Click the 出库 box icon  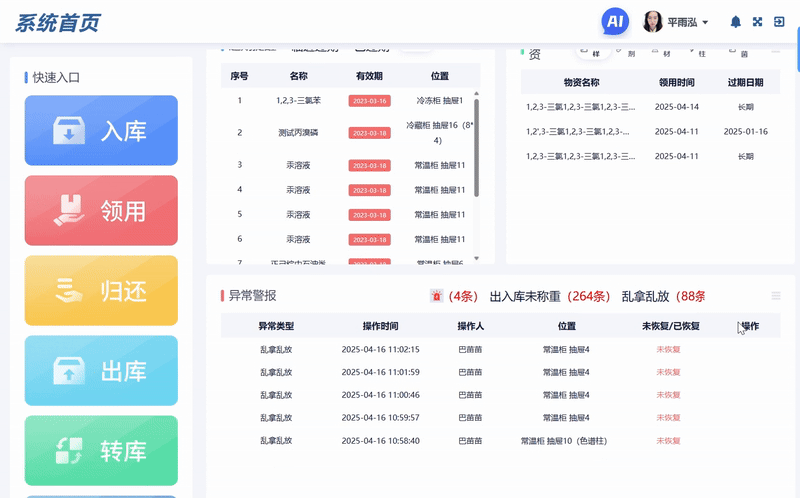click(x=69, y=371)
